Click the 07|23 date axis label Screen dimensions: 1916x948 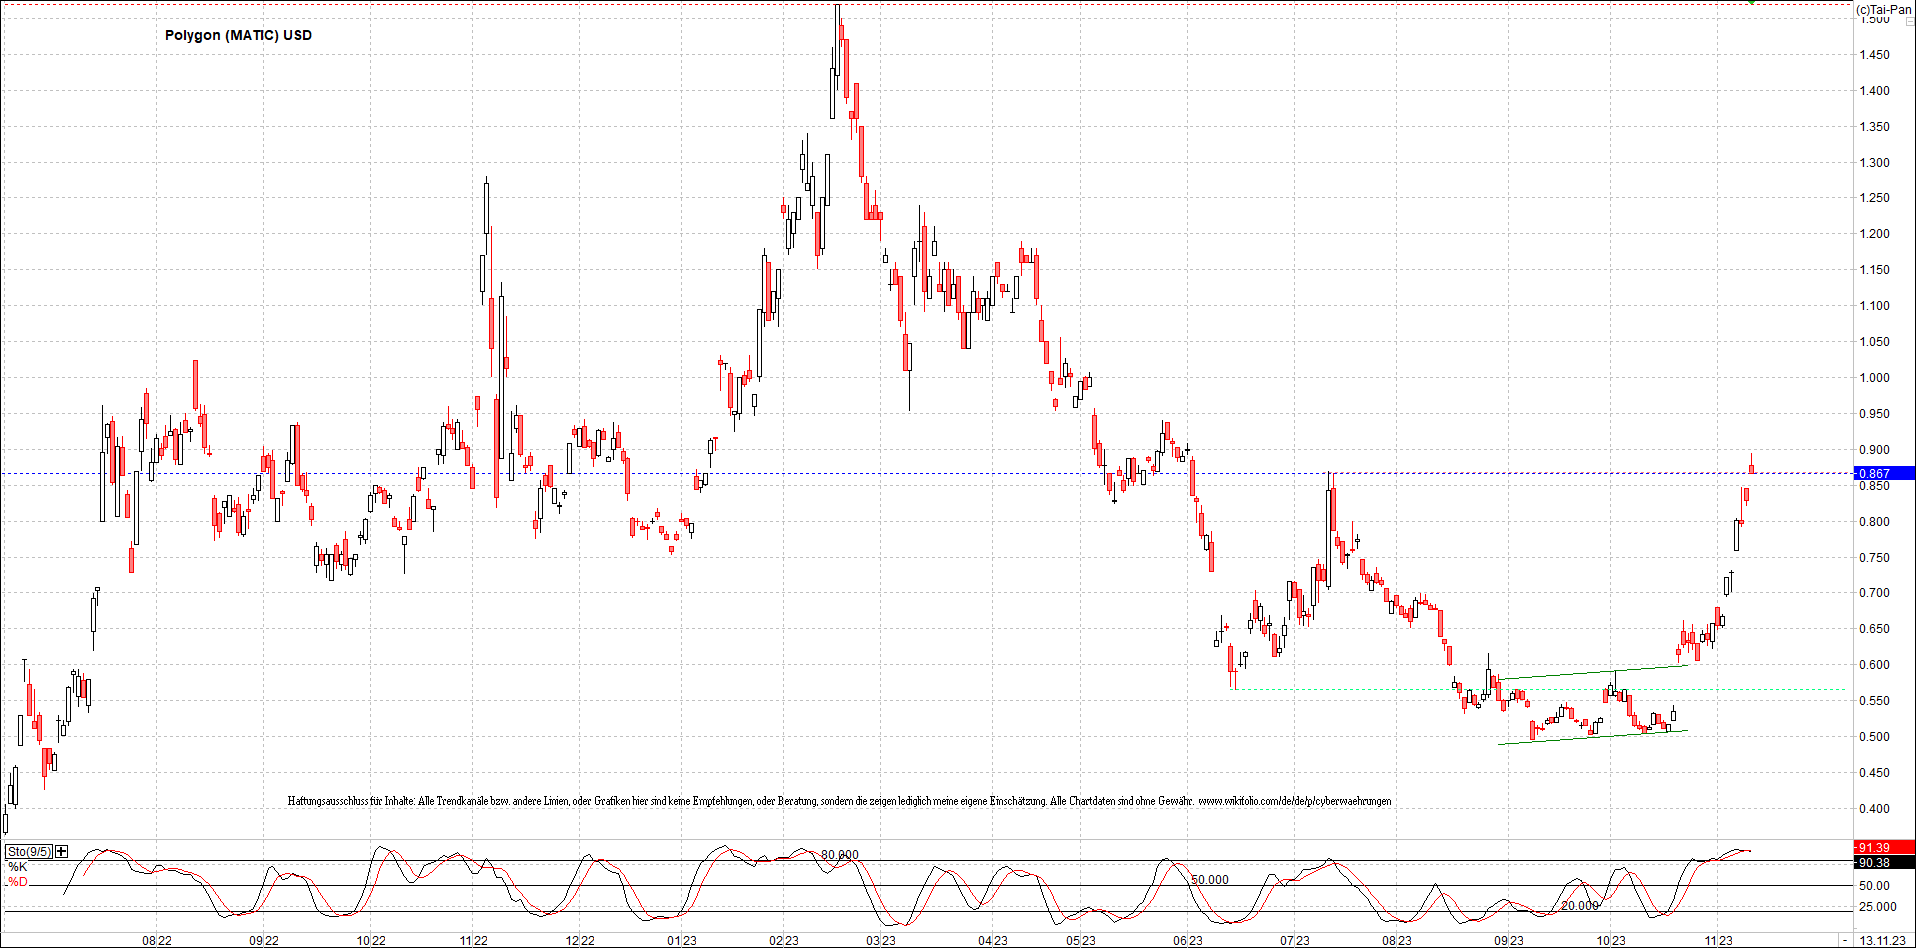(1295, 940)
